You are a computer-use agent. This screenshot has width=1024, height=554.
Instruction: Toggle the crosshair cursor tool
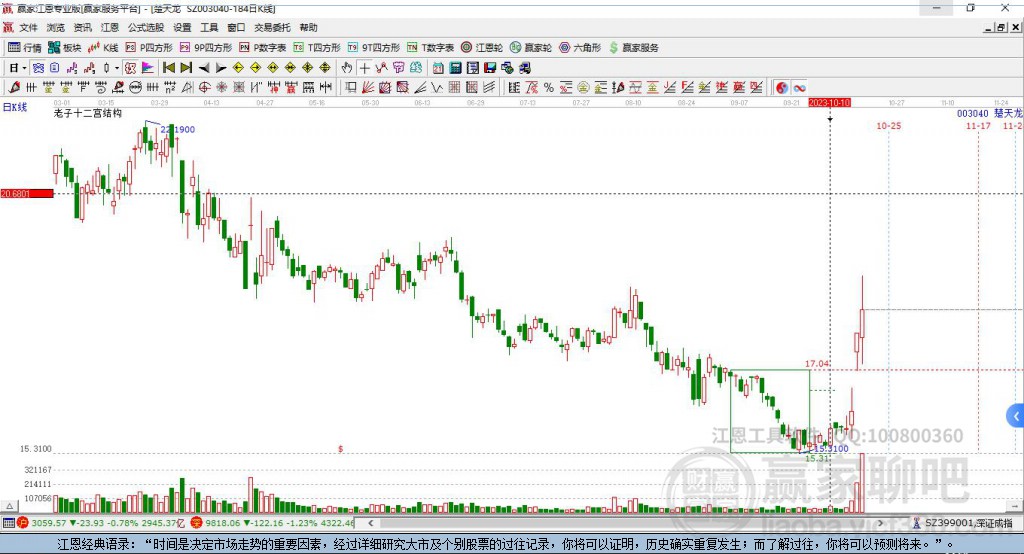(364, 68)
